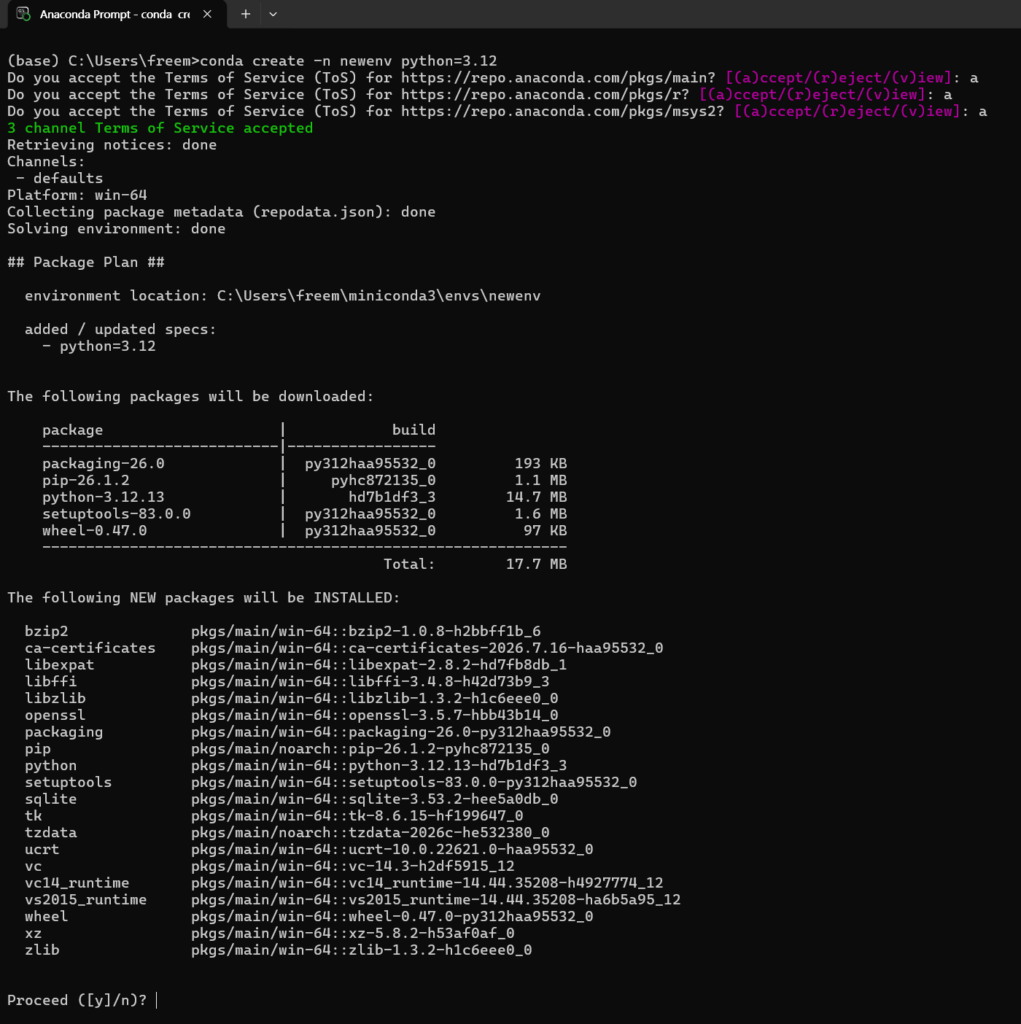Click the 'ucrt' install row name
This screenshot has width=1021, height=1024.
(x=42, y=850)
